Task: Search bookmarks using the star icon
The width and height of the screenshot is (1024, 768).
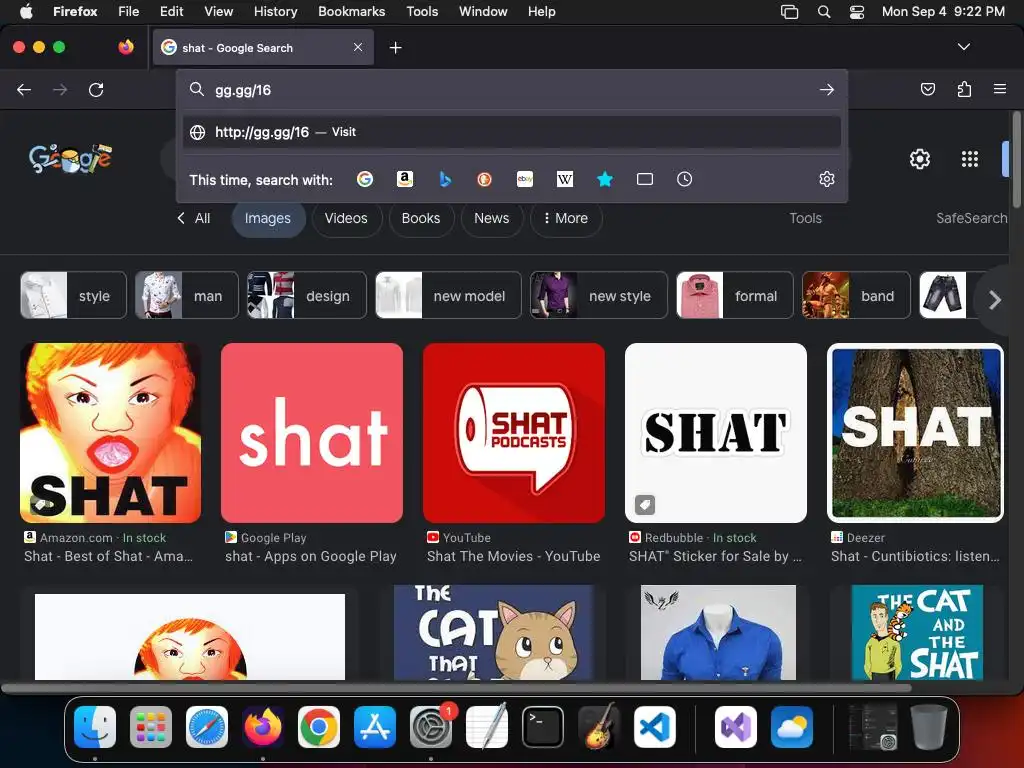Action: [605, 179]
